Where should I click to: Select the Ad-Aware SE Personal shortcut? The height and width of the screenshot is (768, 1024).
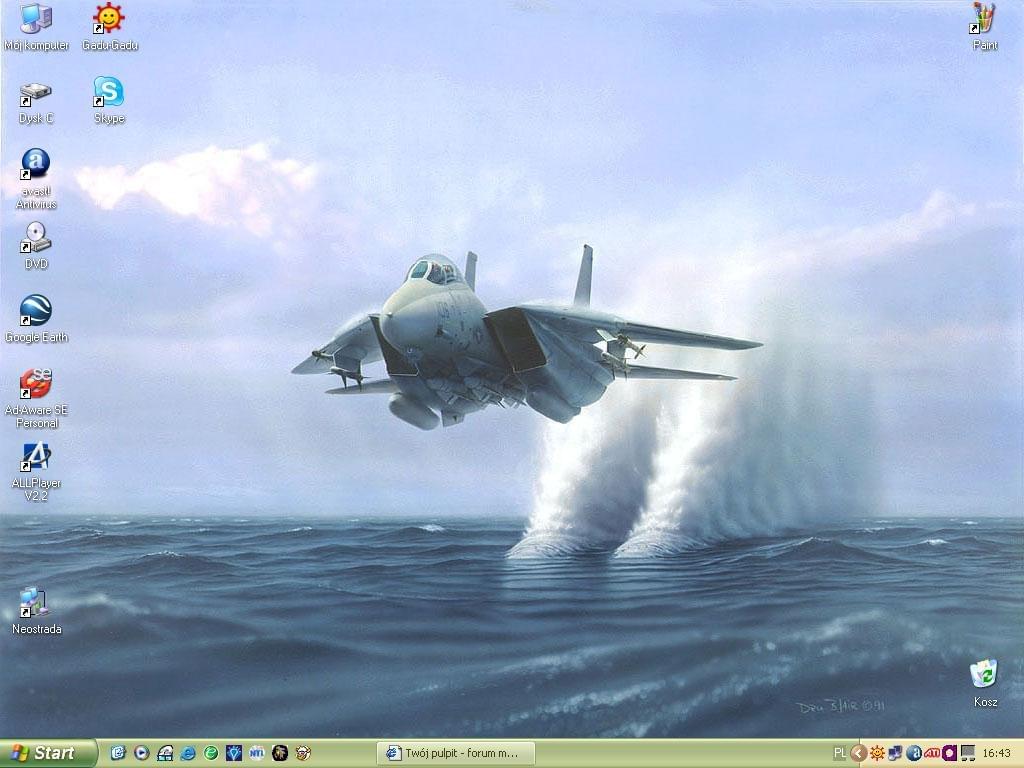pyautogui.click(x=36, y=398)
